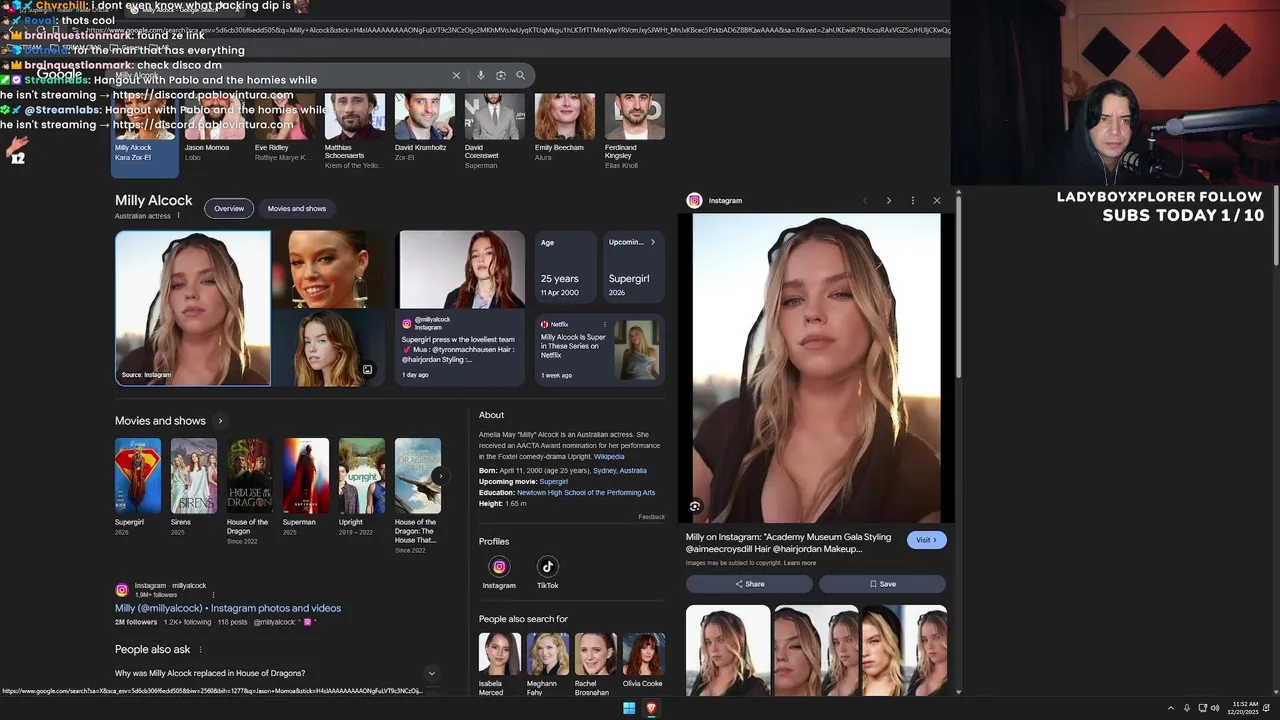Open the Sydney, Australia link
This screenshot has height=720, width=1280.
click(620, 470)
